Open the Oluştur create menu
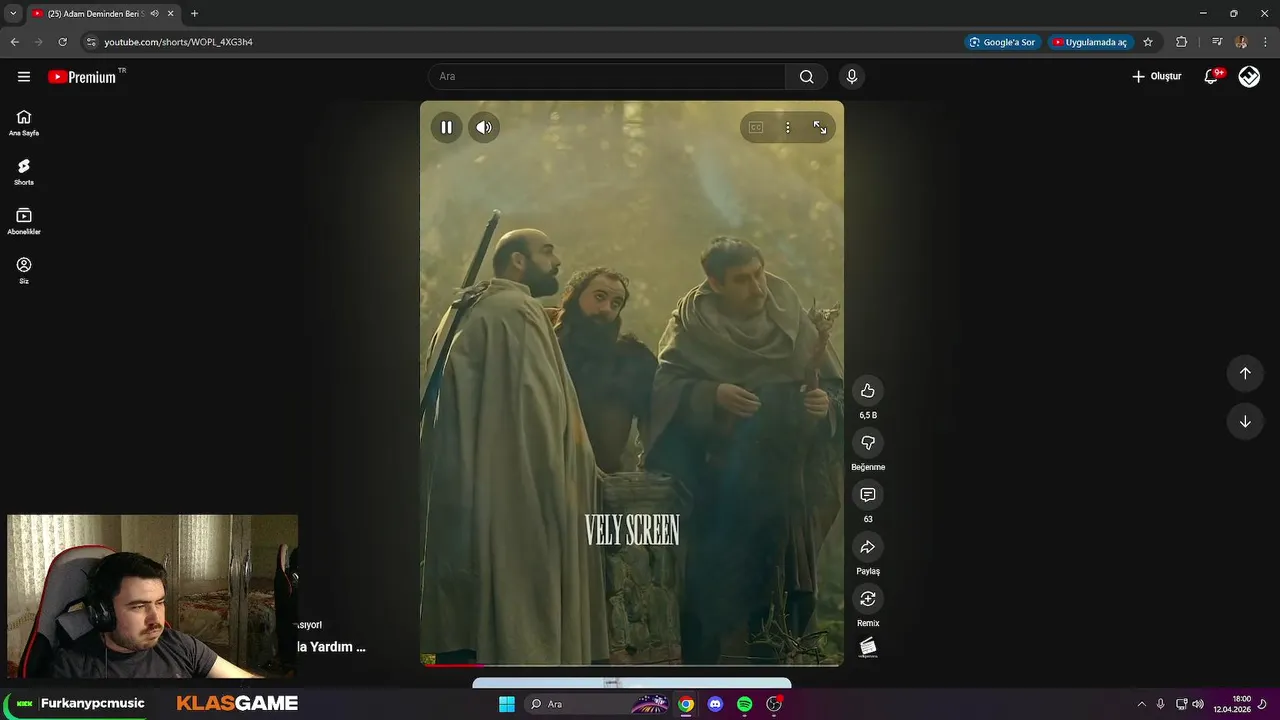Image resolution: width=1280 pixels, height=720 pixels. point(1156,76)
